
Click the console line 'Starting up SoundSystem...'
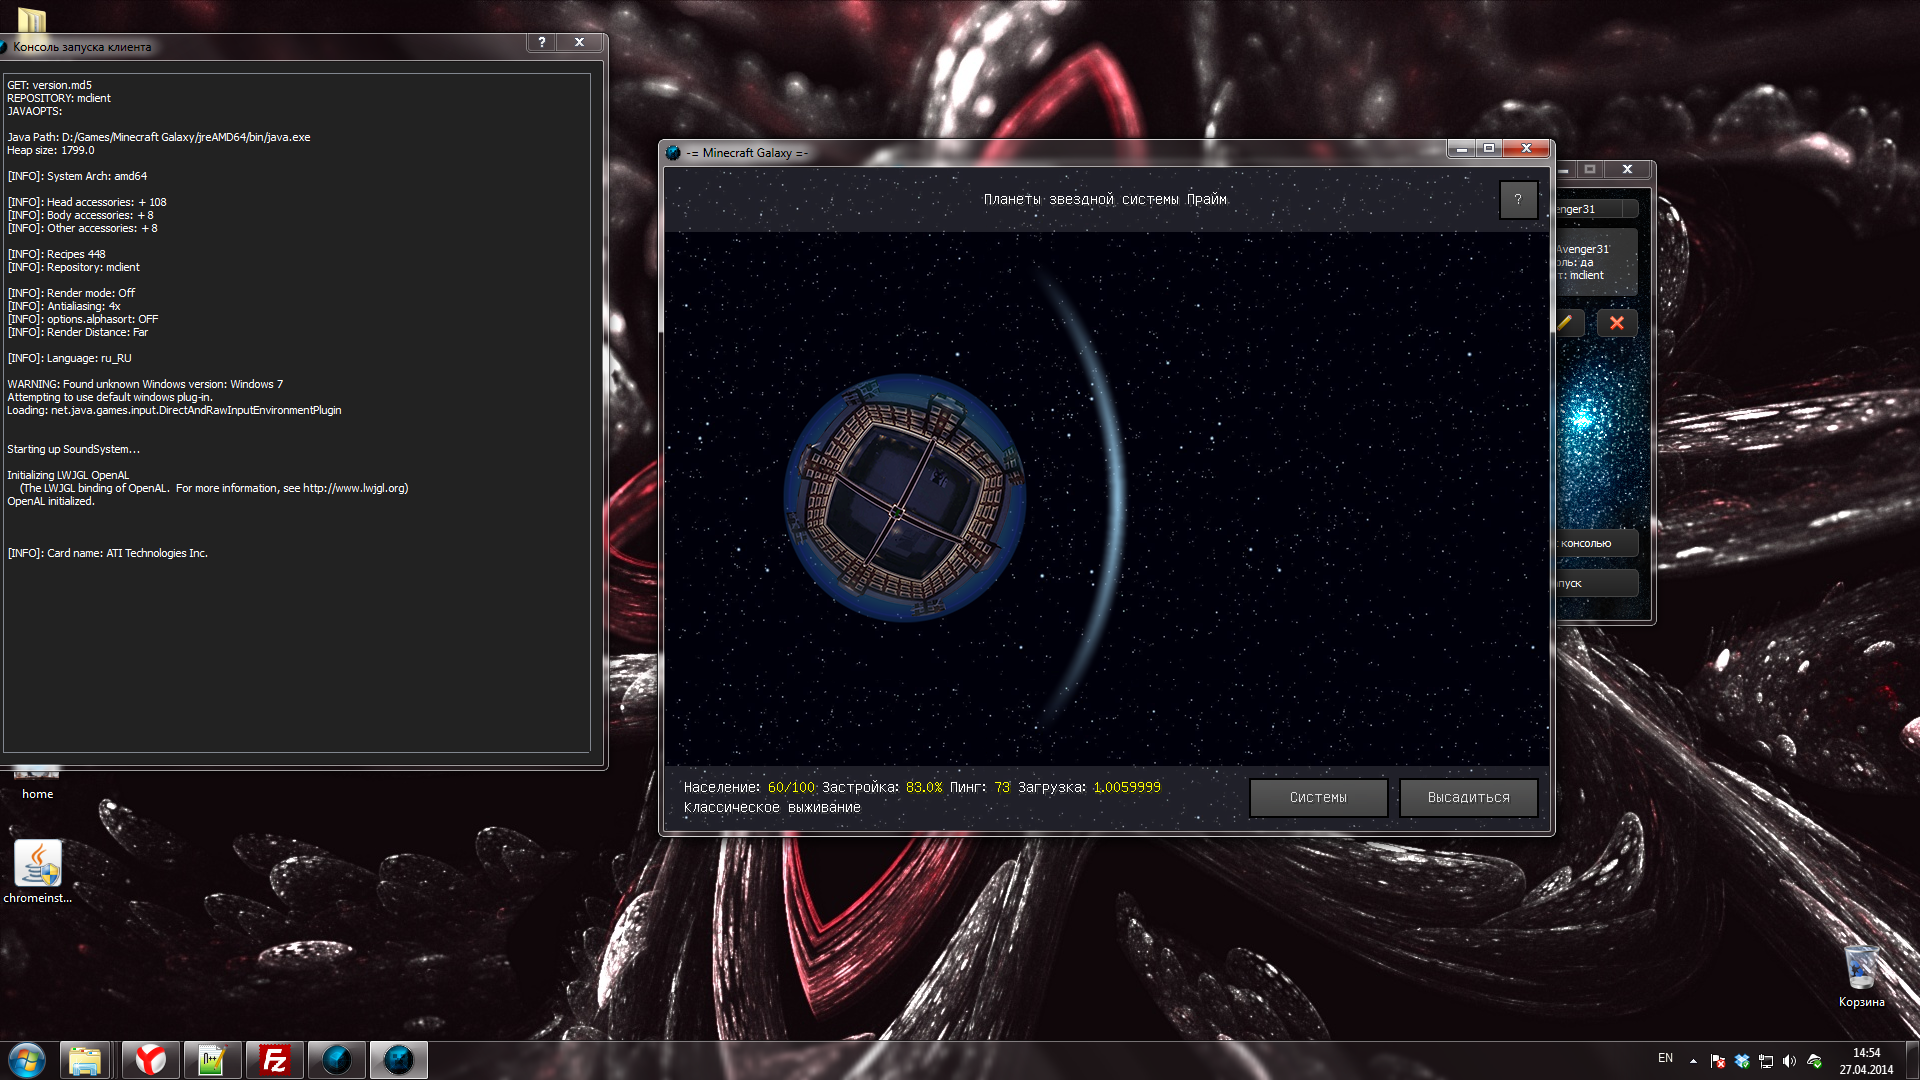pyautogui.click(x=74, y=449)
